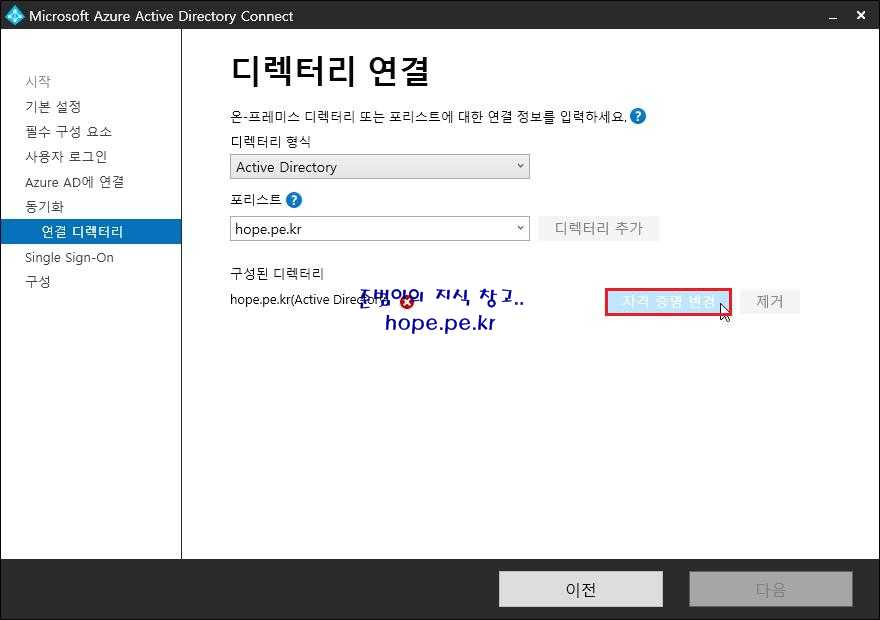
Task: Select 기본 설정 in the sidebar
Action: point(53,107)
